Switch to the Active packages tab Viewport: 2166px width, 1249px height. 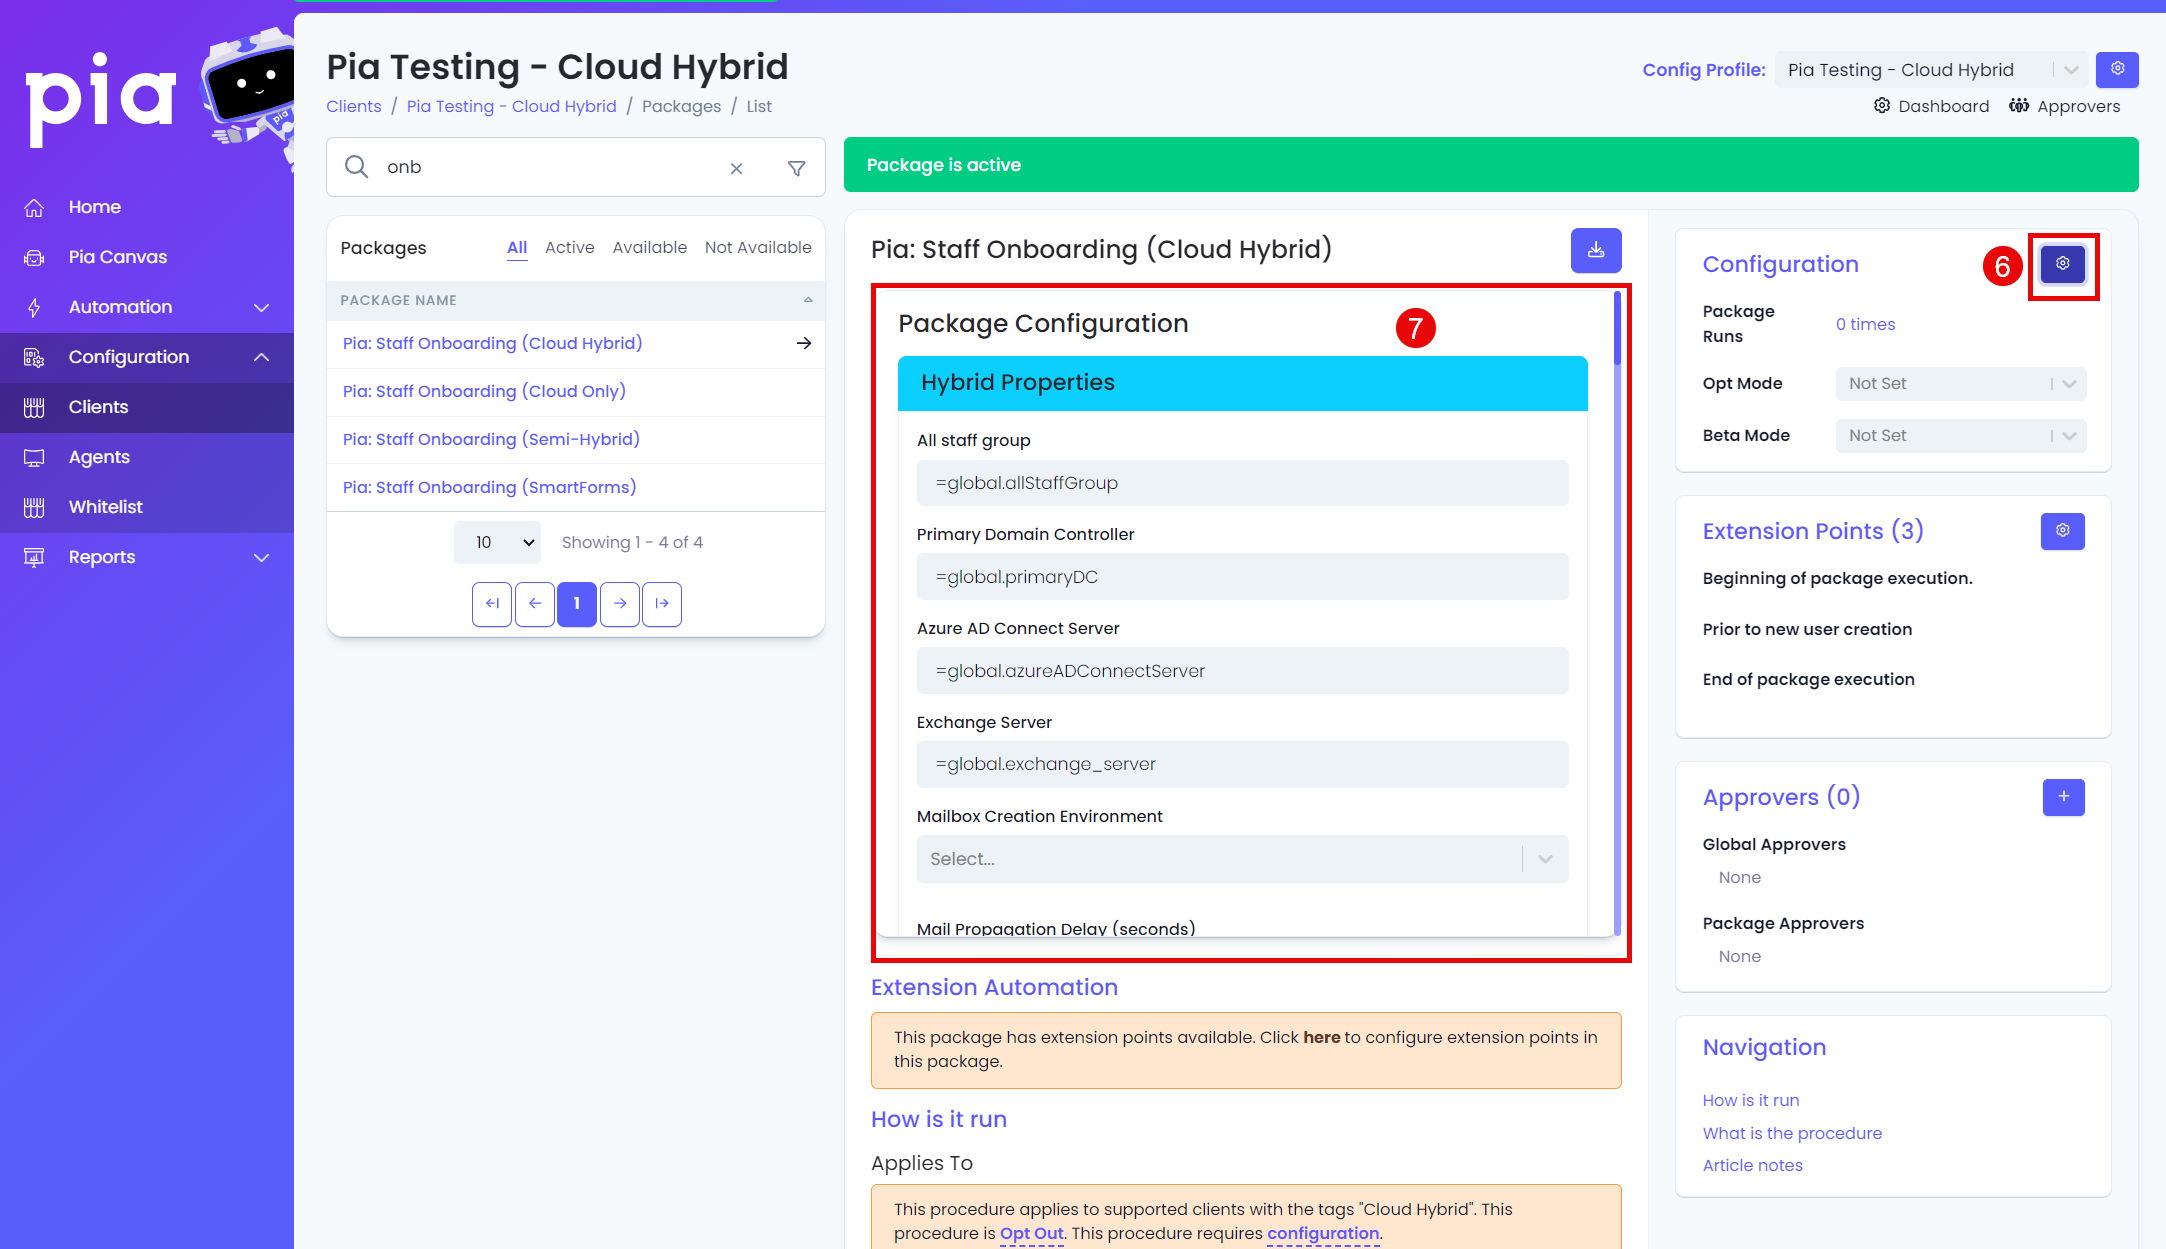(x=570, y=247)
